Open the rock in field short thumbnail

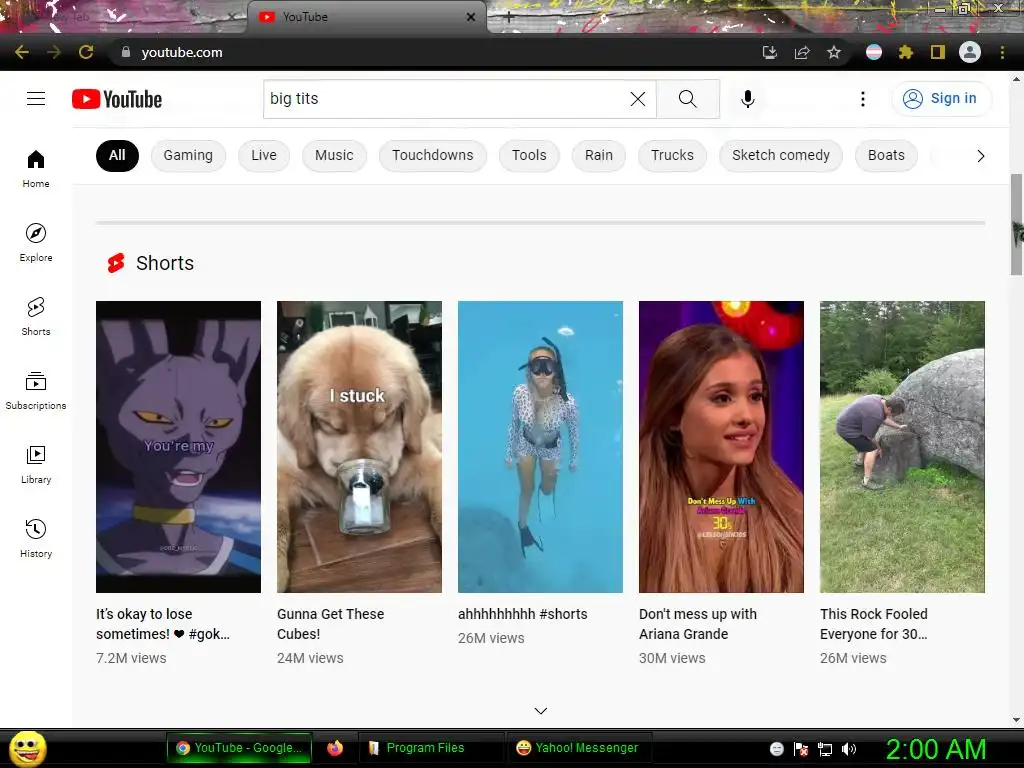coord(903,447)
